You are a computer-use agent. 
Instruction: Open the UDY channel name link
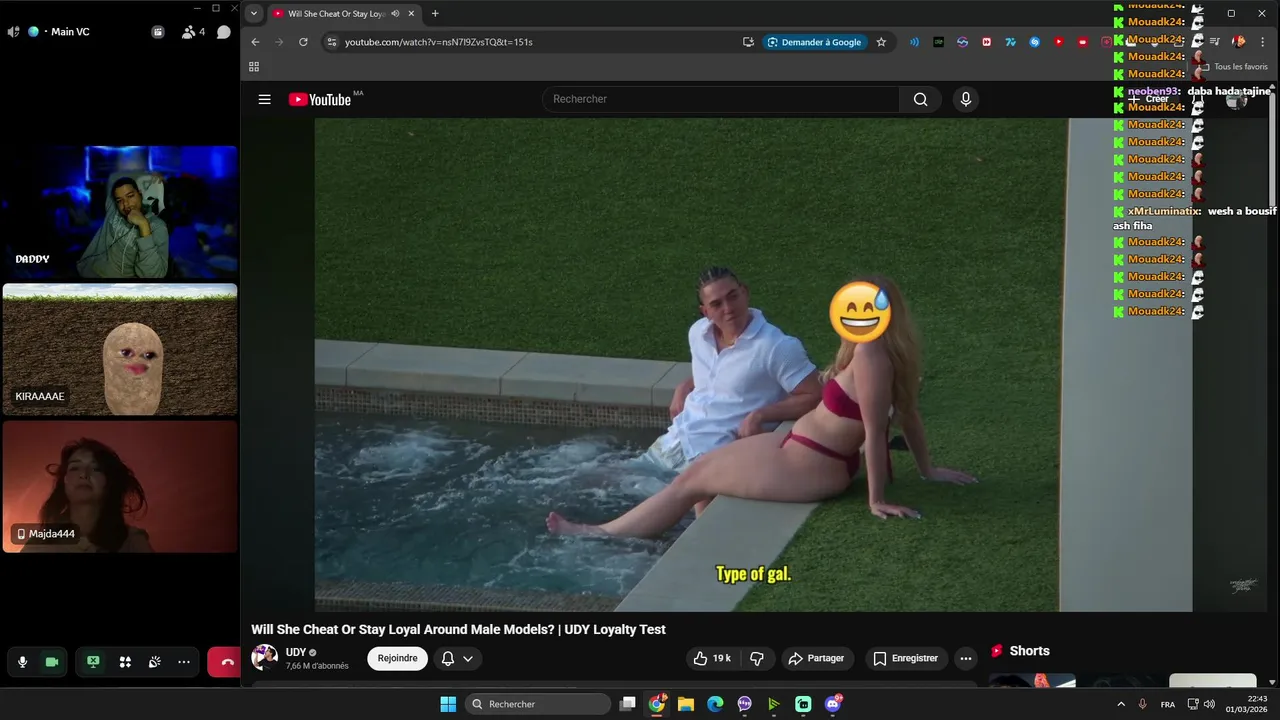(x=296, y=652)
